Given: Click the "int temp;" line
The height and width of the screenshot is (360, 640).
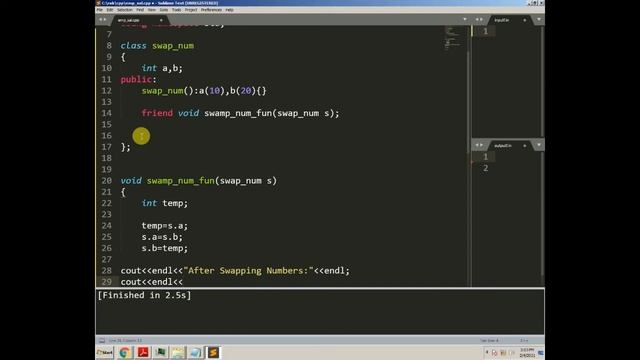Looking at the screenshot, I should (164, 203).
